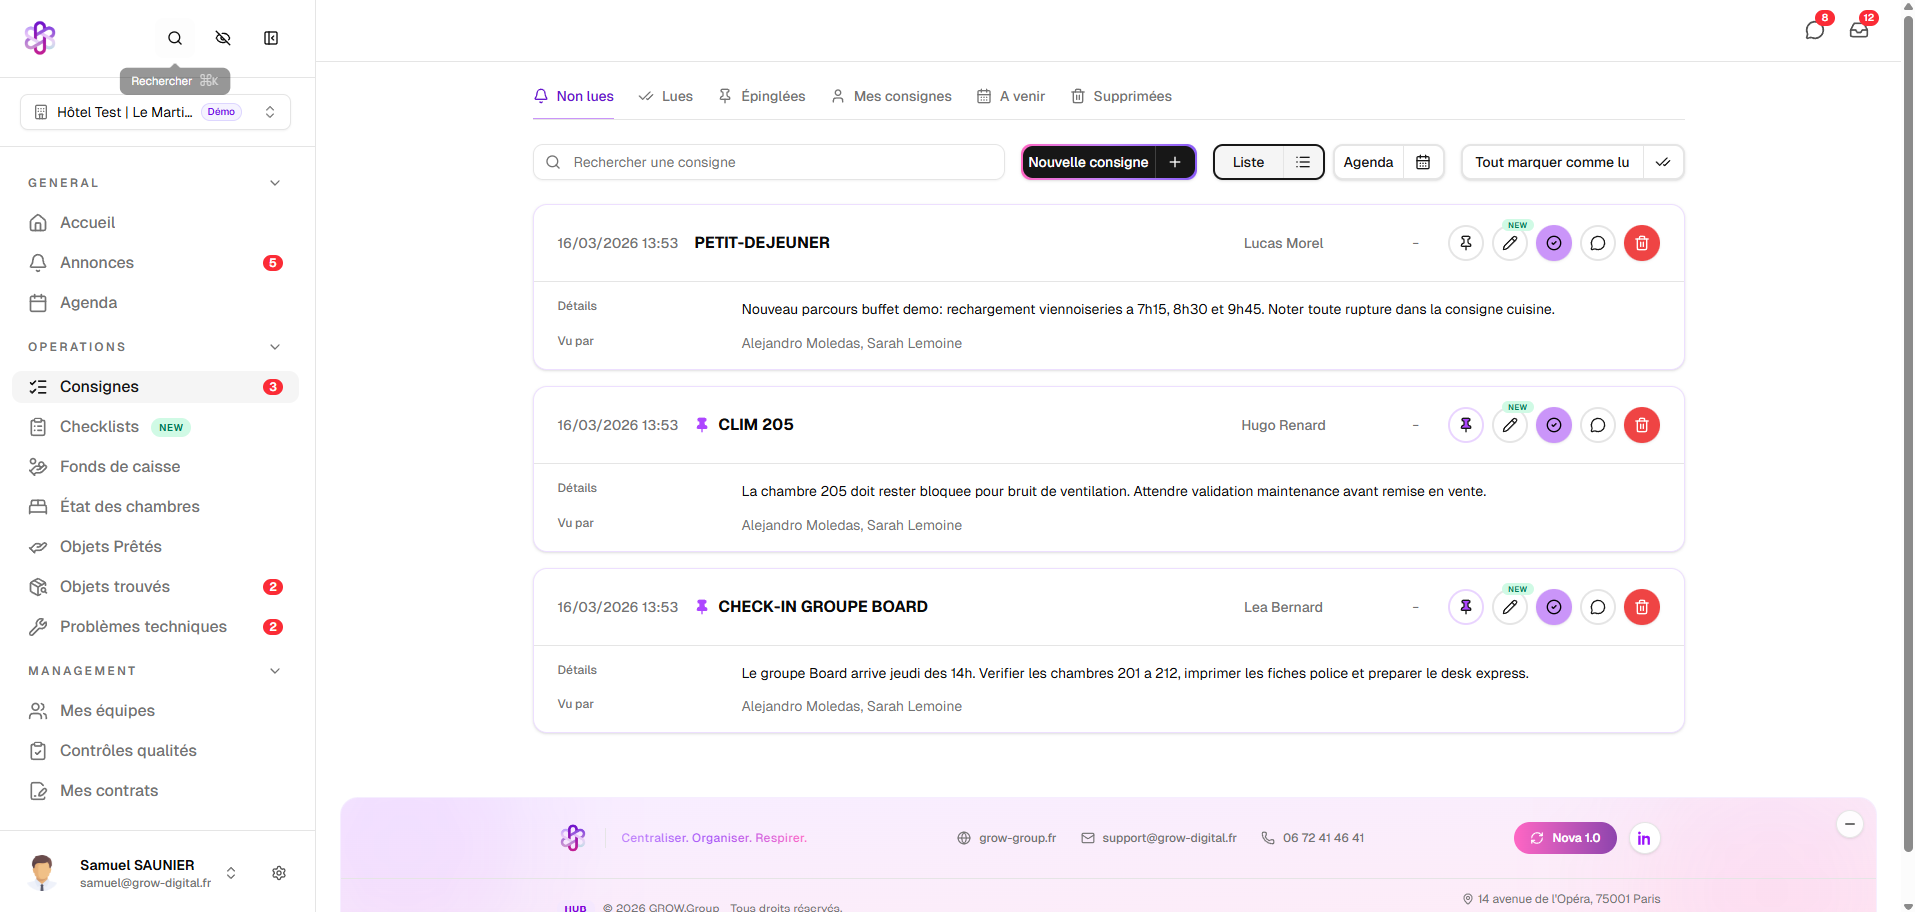Open comments on CHECK-IN GROUPE BOARD
1915x912 pixels.
[1597, 607]
